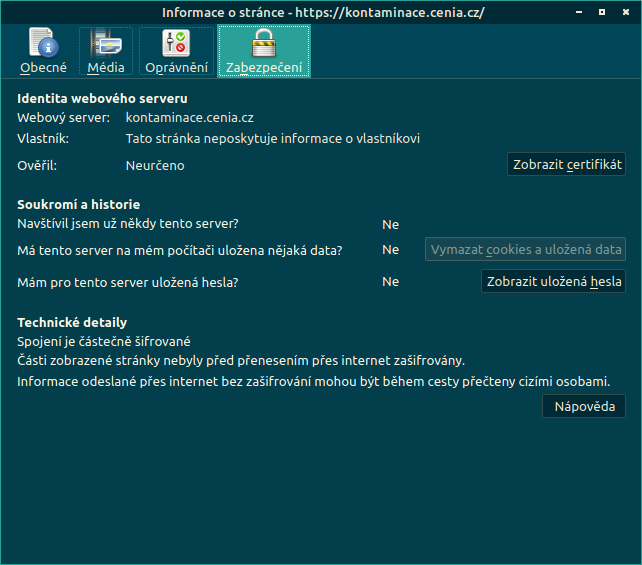Screen dimensions: 642x565
Task: Select the Oprávnění tab label
Action: click(176, 68)
